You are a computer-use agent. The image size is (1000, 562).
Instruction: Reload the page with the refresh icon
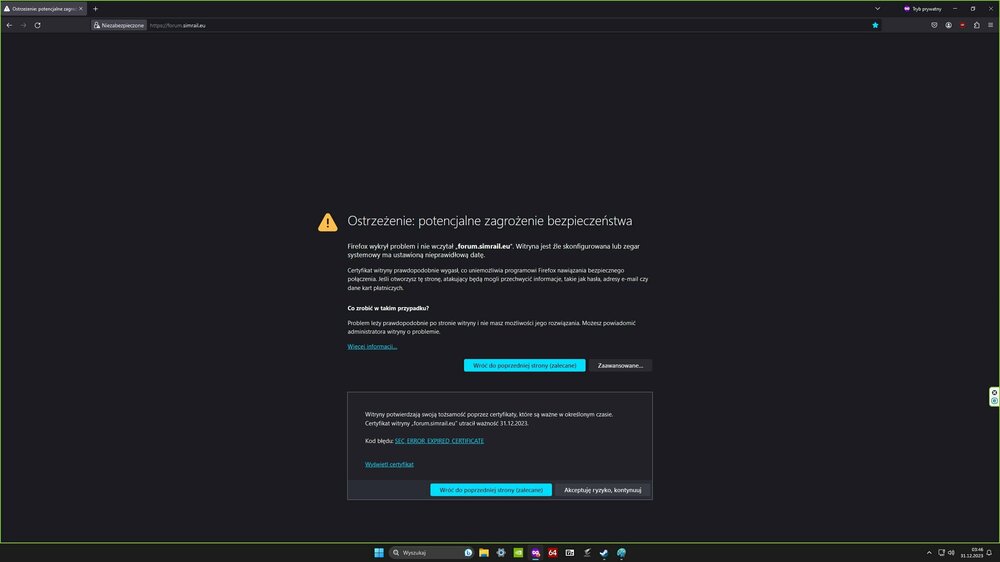[x=38, y=26]
